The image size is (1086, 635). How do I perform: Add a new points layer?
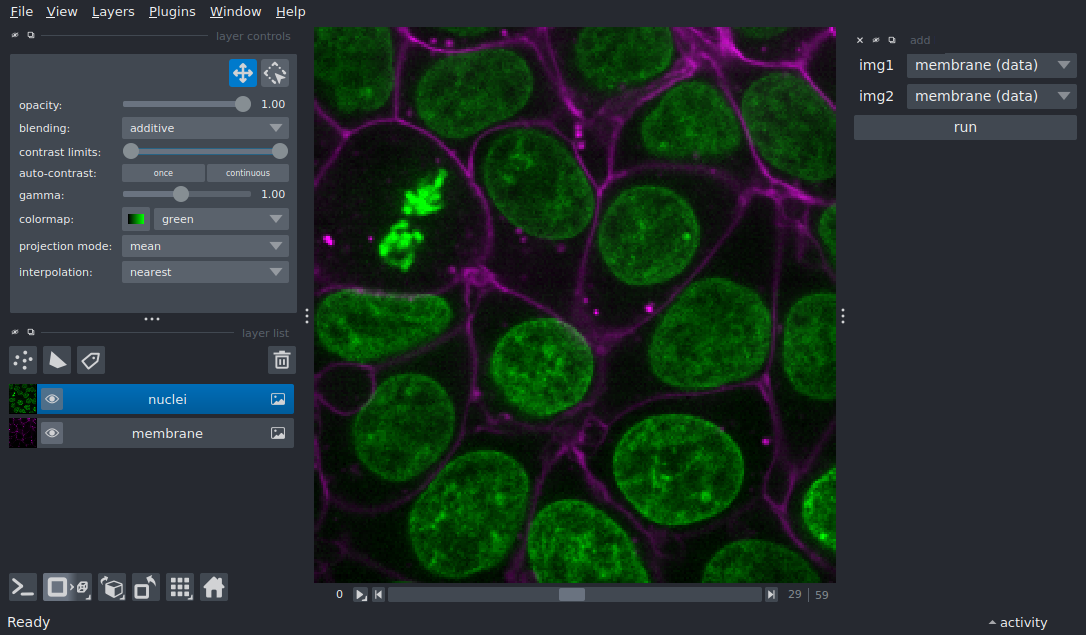pos(23,360)
